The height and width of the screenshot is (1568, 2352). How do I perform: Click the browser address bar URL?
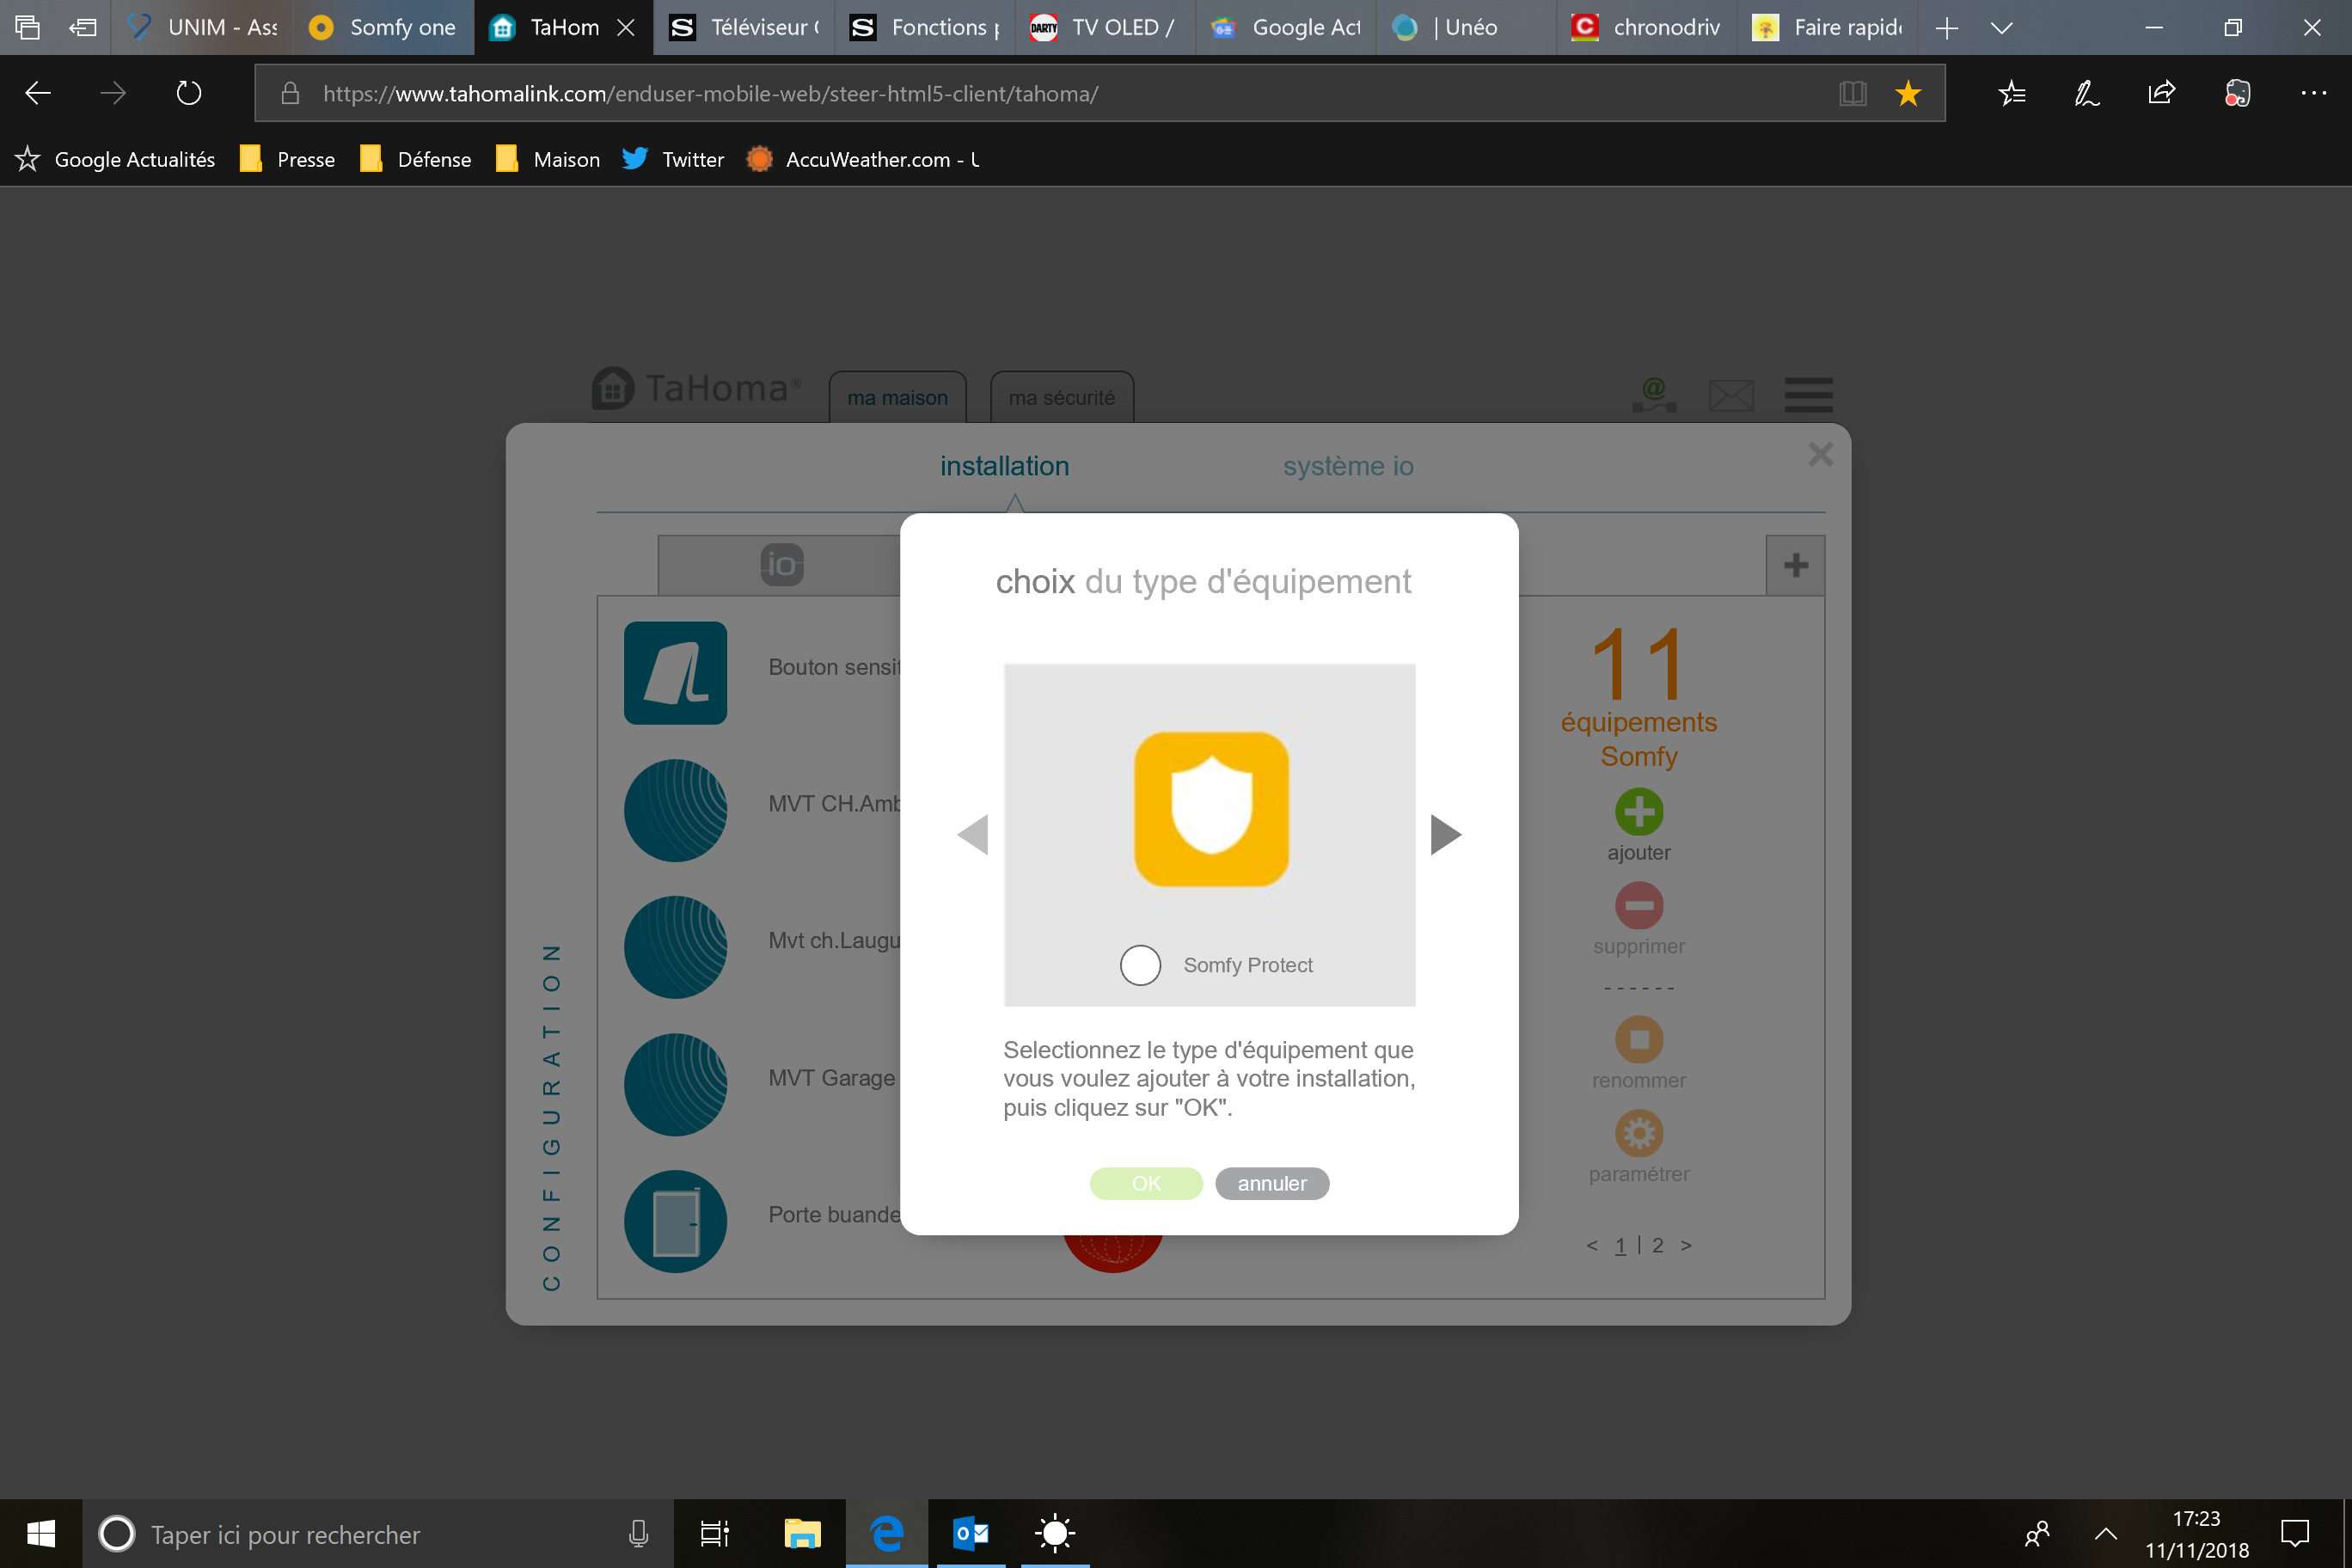point(710,94)
